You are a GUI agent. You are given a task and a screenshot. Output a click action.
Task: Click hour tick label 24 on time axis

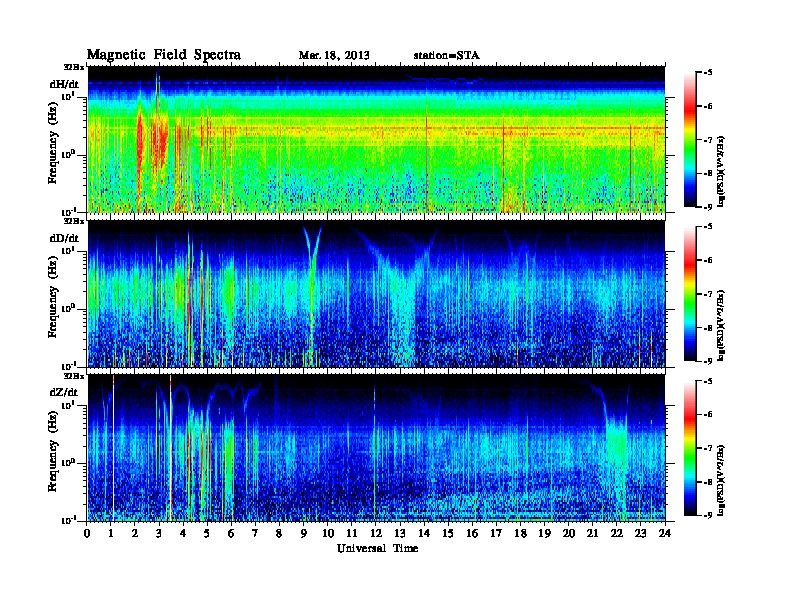coord(665,534)
